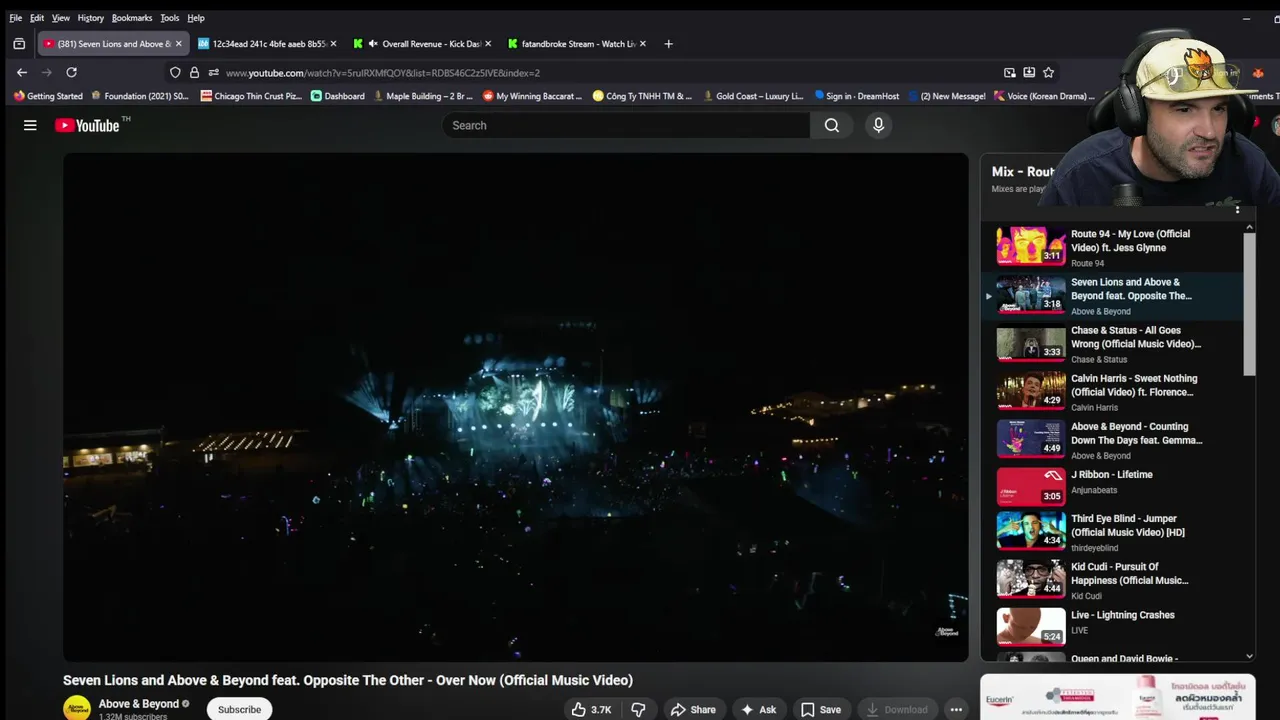Open the YouTube hamburger guide menu
The height and width of the screenshot is (720, 1280).
click(30, 125)
